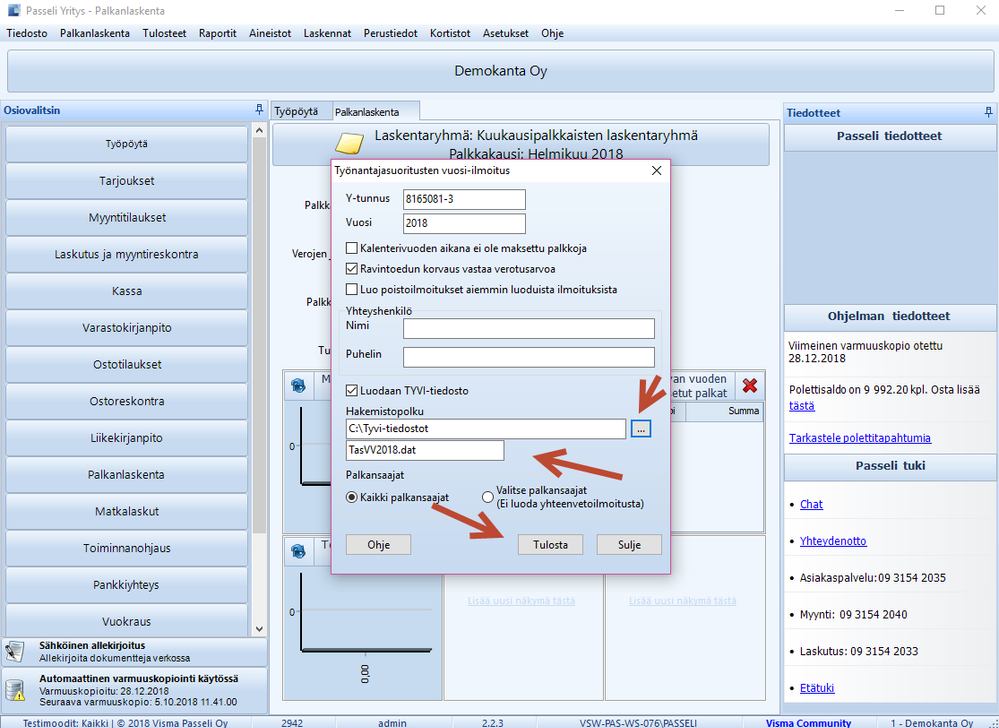
Task: Click Tulosta button in dialog
Action: (550, 545)
